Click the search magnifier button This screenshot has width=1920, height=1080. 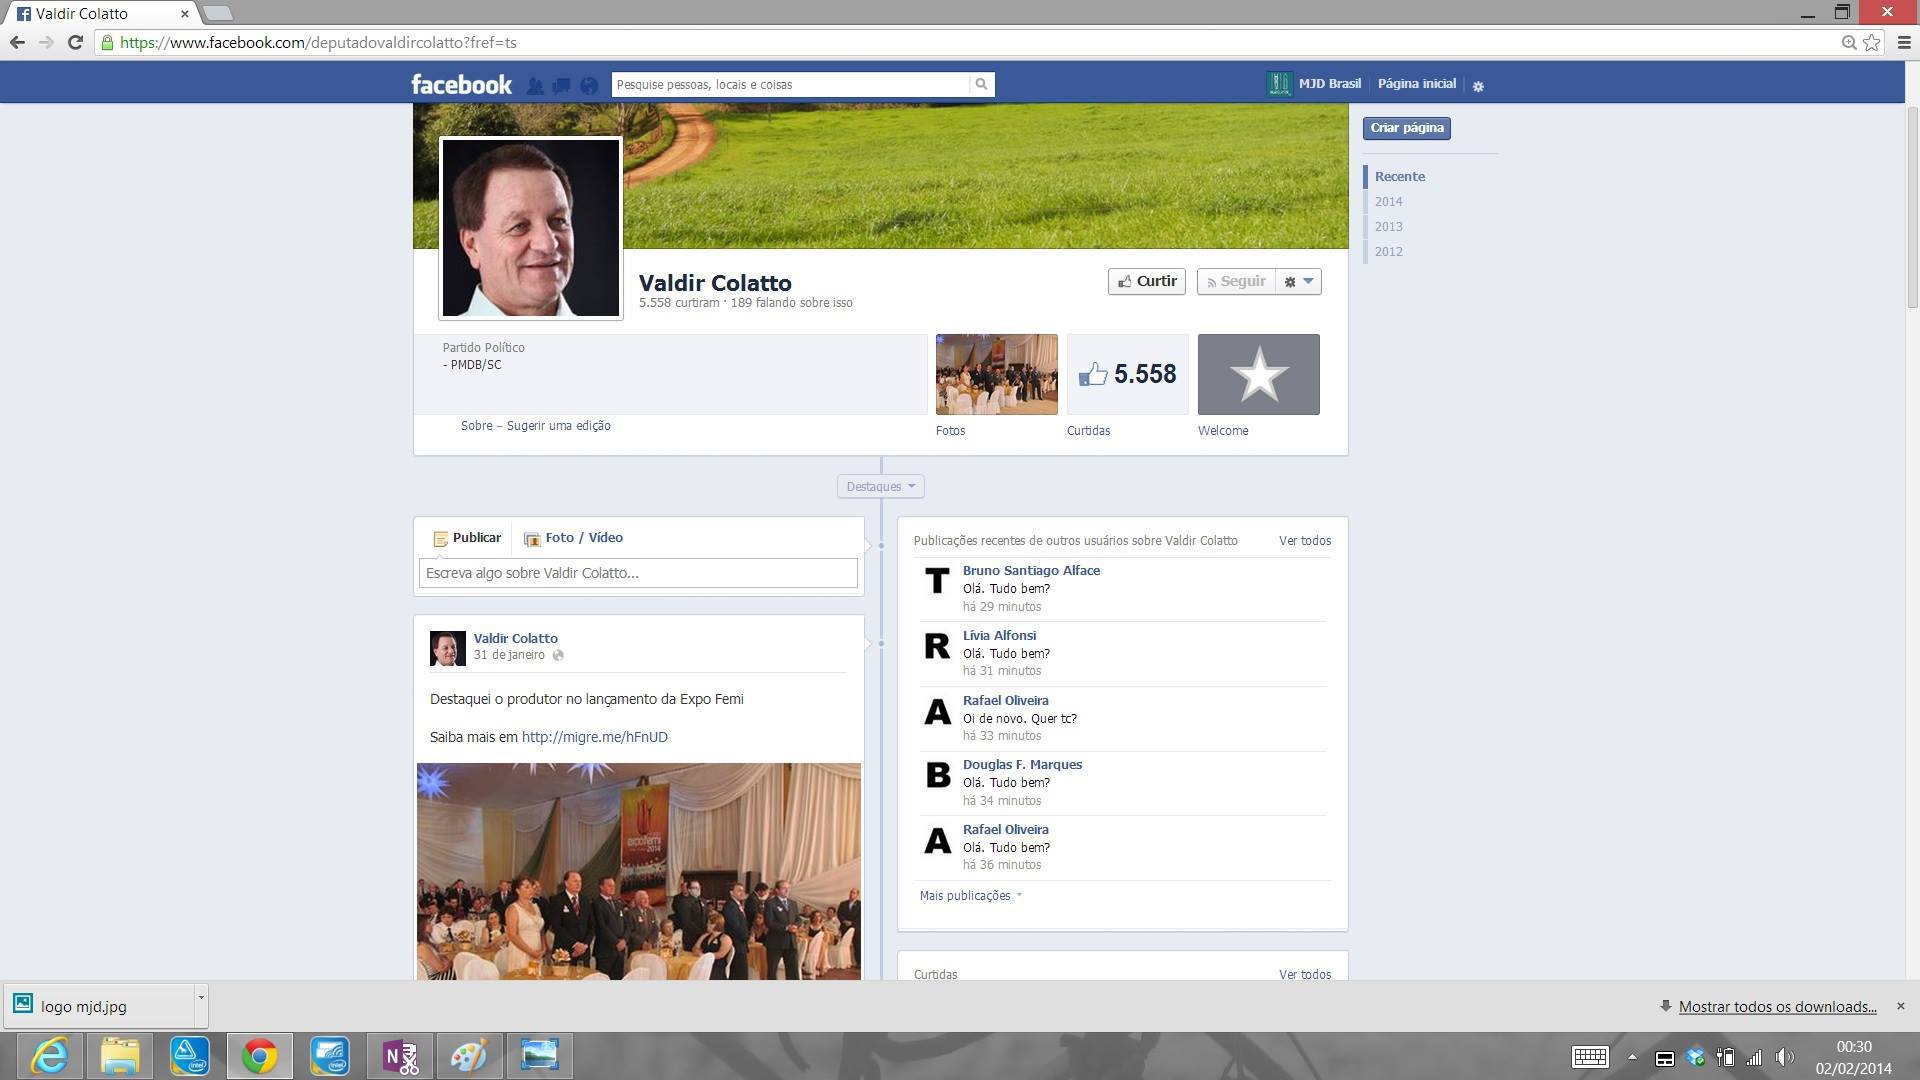[981, 84]
